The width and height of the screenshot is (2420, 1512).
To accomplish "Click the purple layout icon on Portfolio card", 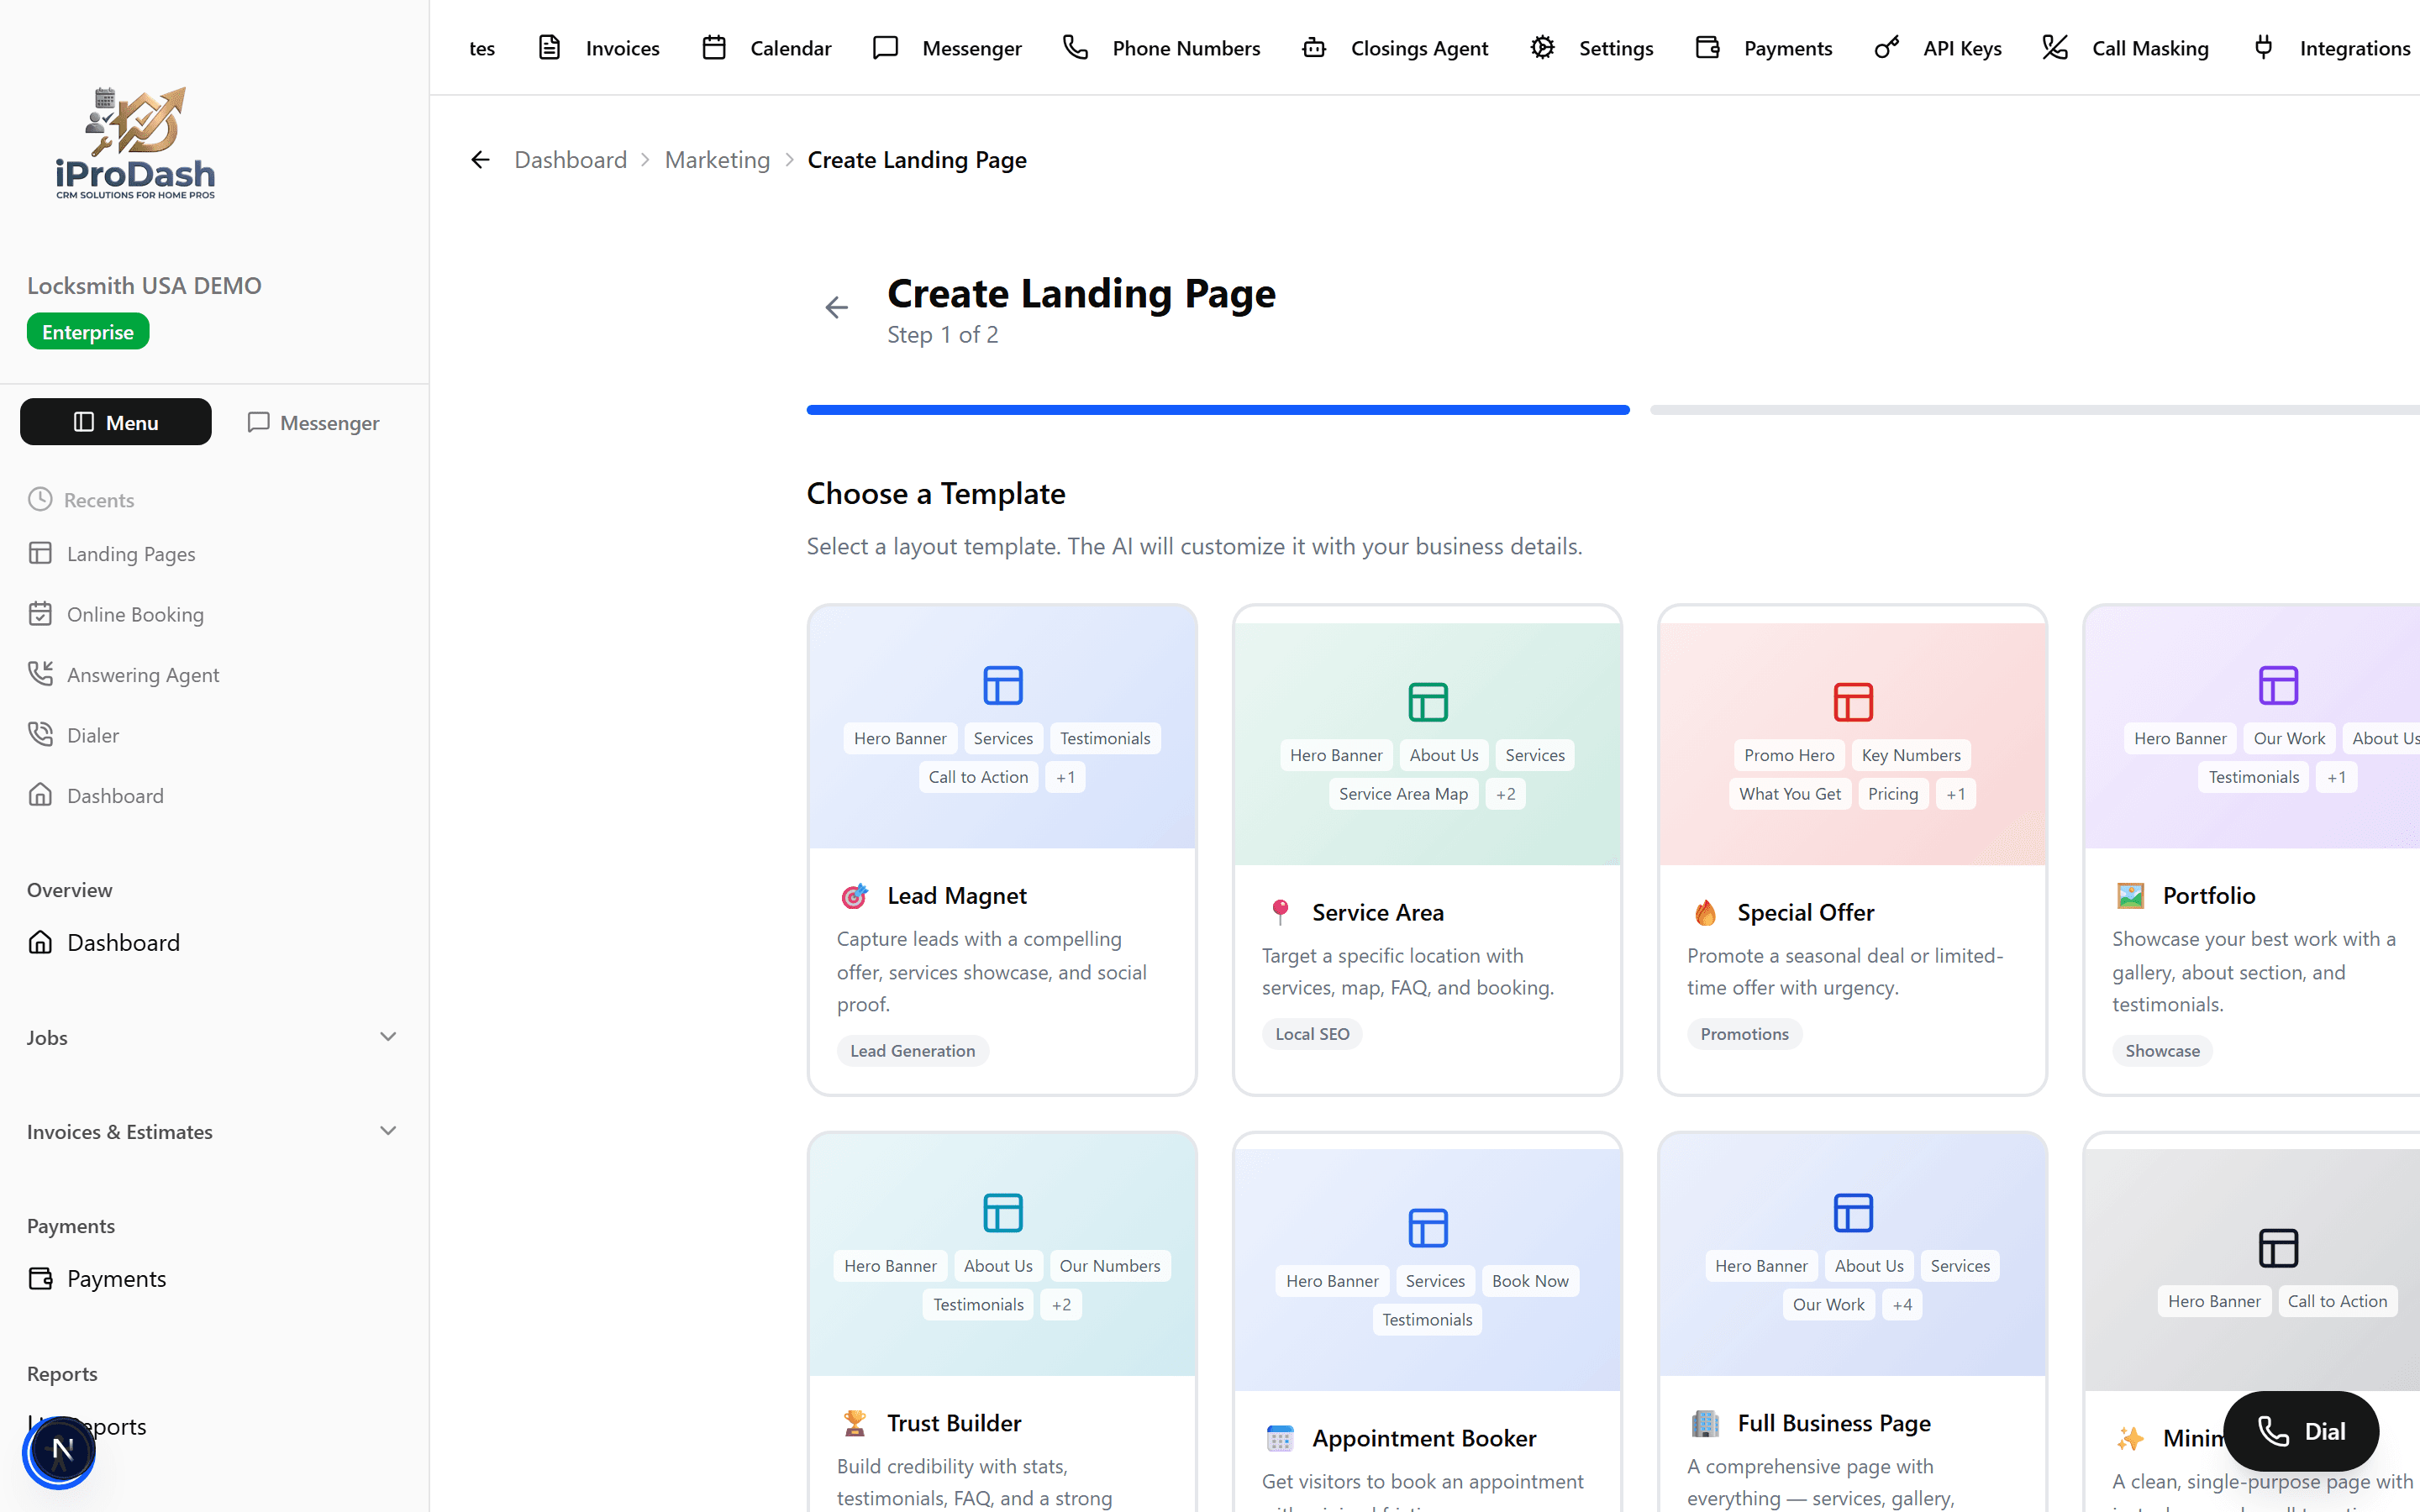I will [2278, 686].
